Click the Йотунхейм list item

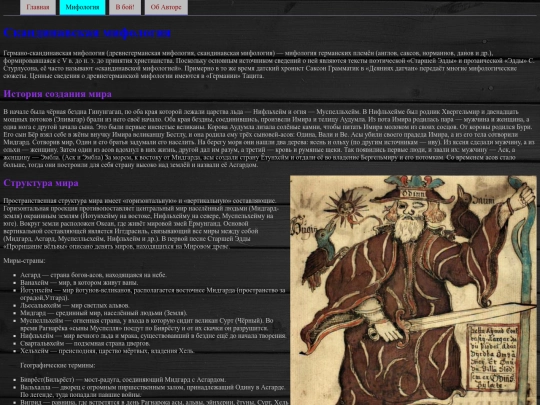pyautogui.click(x=153, y=294)
